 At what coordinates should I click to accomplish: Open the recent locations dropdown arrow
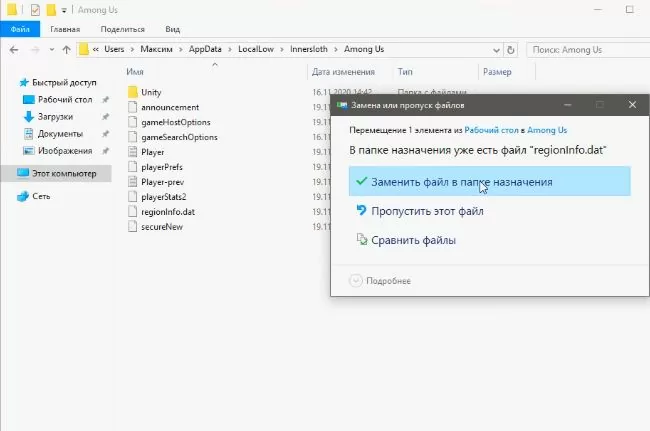(52, 49)
